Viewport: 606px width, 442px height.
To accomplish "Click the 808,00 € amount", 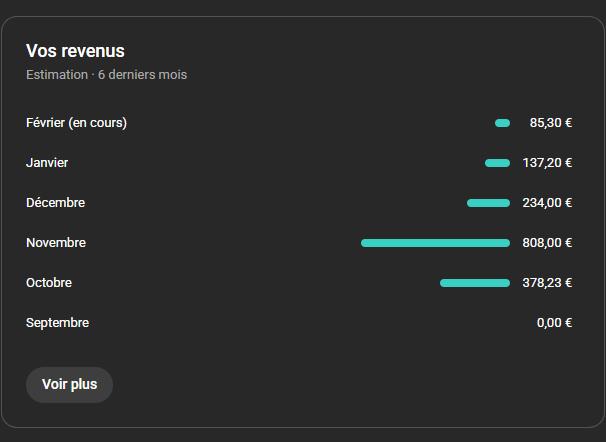I will (547, 243).
